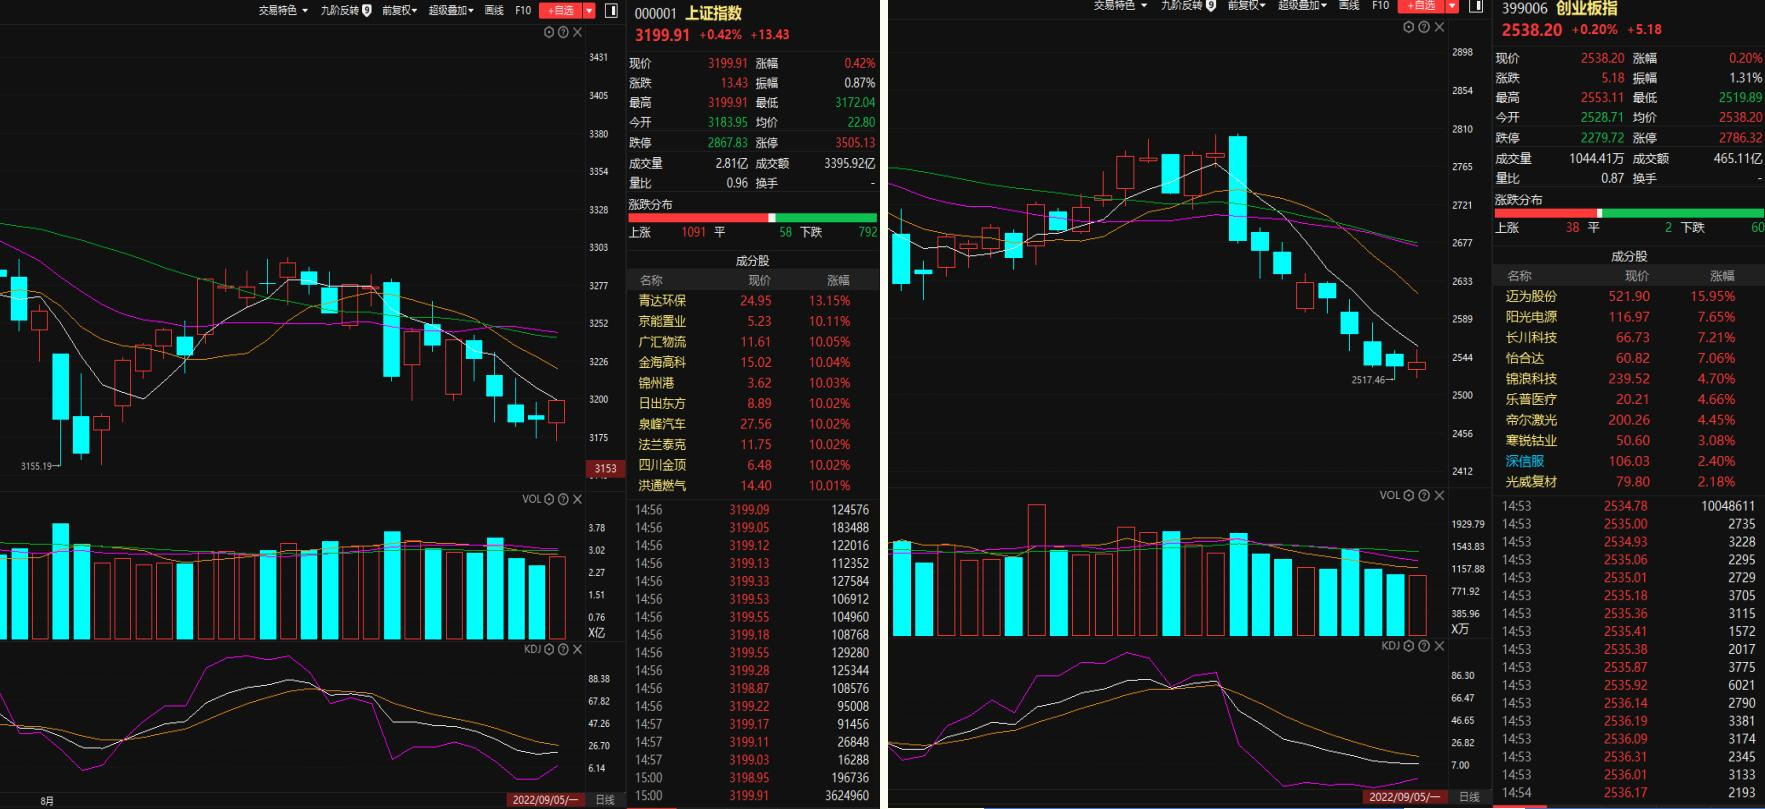
Task: Open VOL settings icon in Shanghai Index panel
Action: [549, 499]
